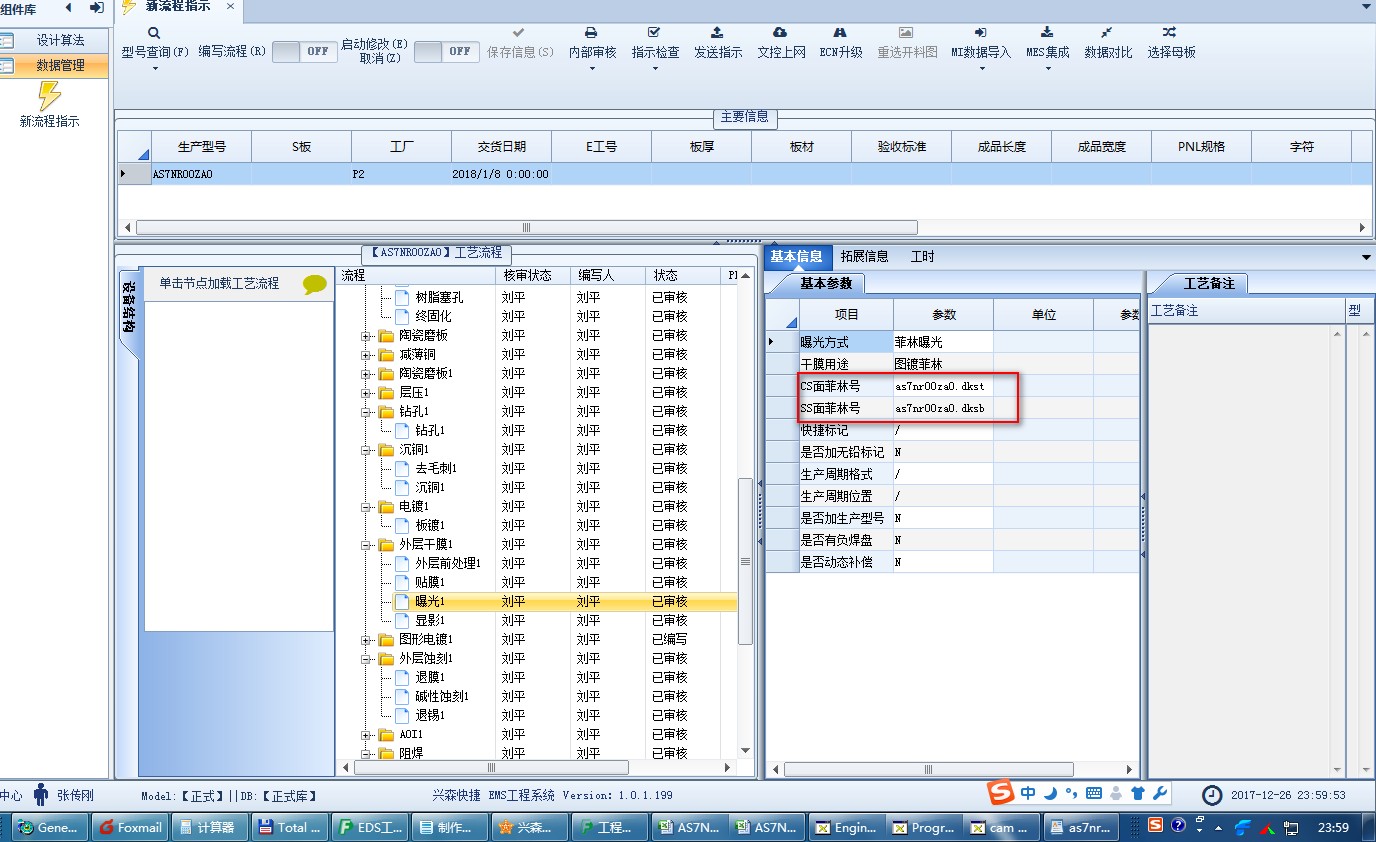Image resolution: width=1376 pixels, height=842 pixels.
Task: Close the 新流程指示 tab
Action: 230,7
